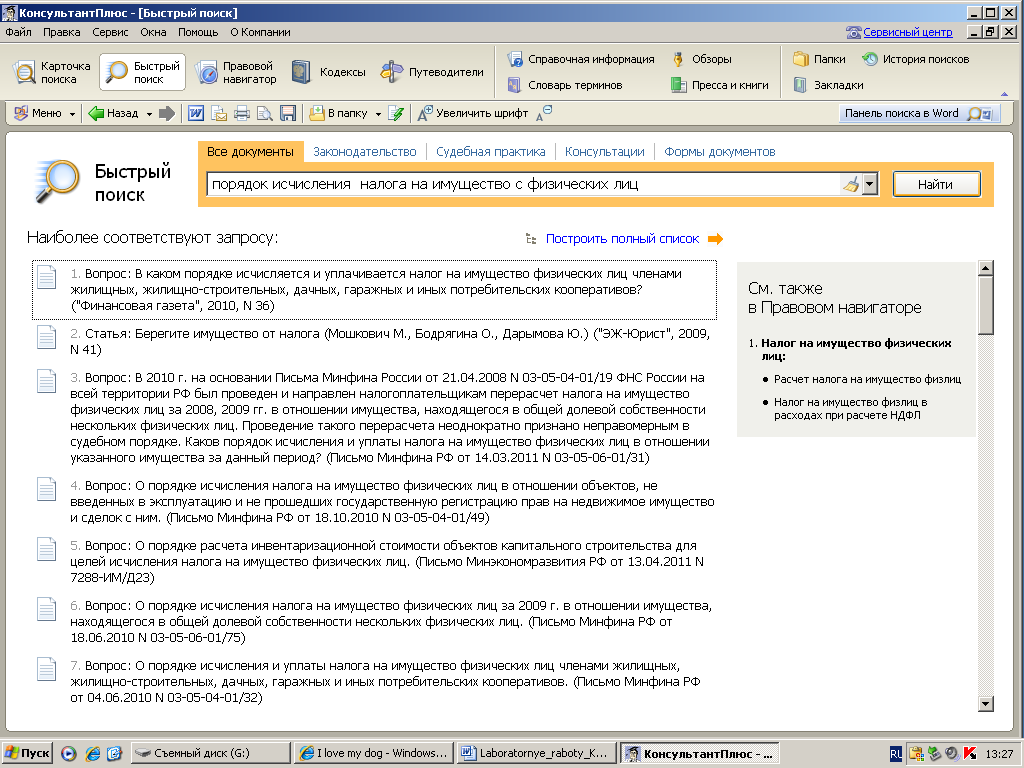The image size is (1024, 768).
Task: Open result 2 Берегите имущество от налога
Action: click(390, 342)
